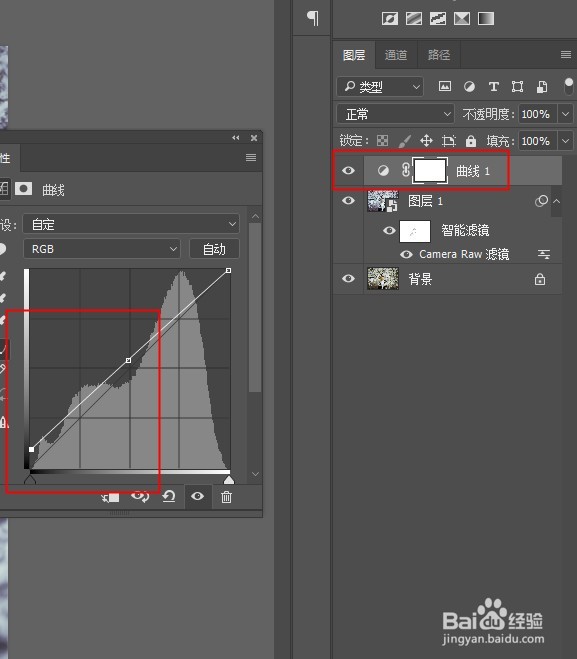Reset curves to adjustment defaults

click(x=169, y=497)
